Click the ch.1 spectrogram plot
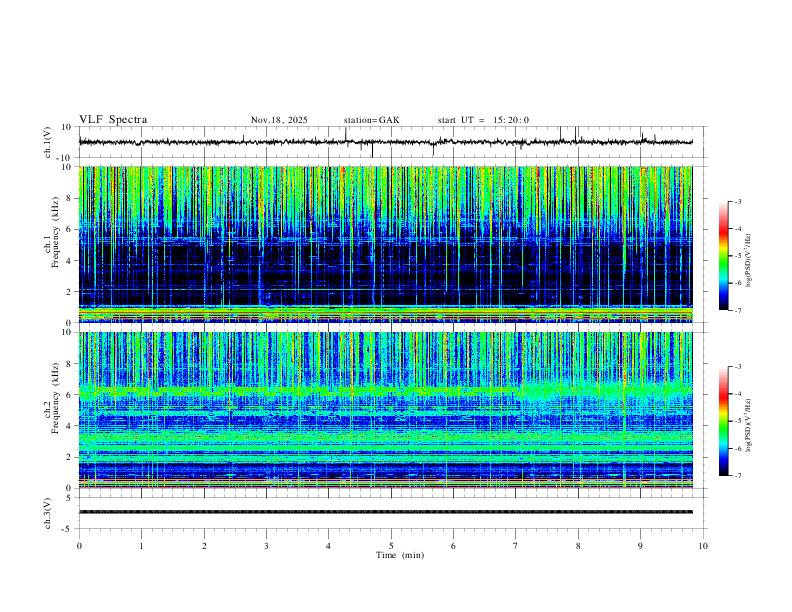792x612 pixels. click(386, 244)
